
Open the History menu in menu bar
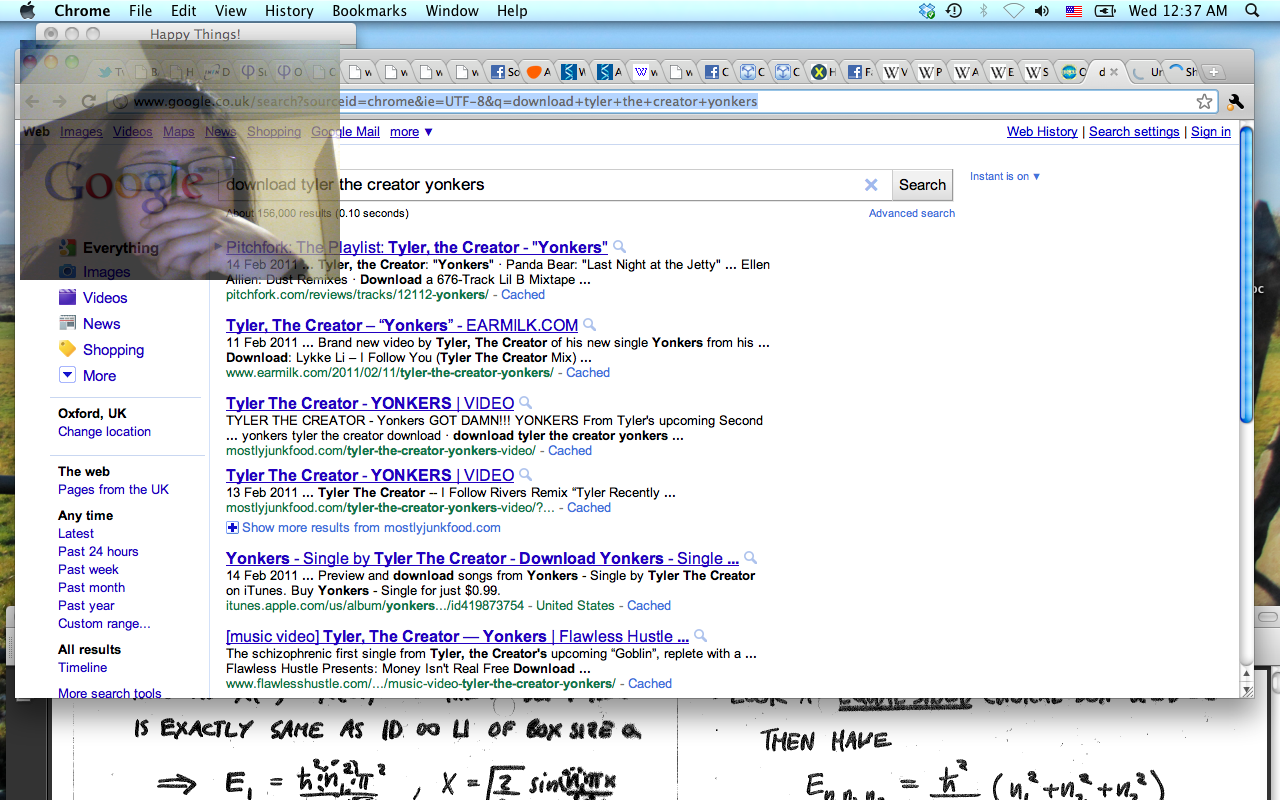pos(289,11)
